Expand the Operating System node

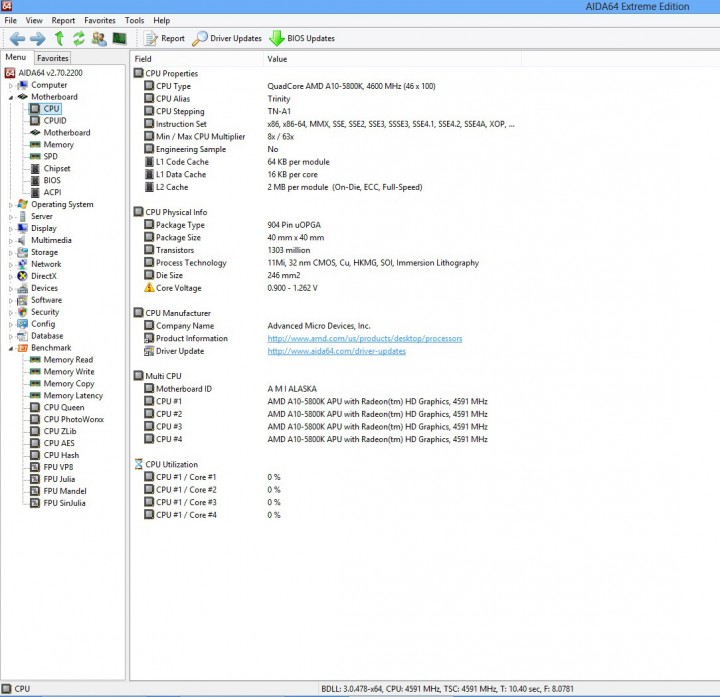click(11, 205)
